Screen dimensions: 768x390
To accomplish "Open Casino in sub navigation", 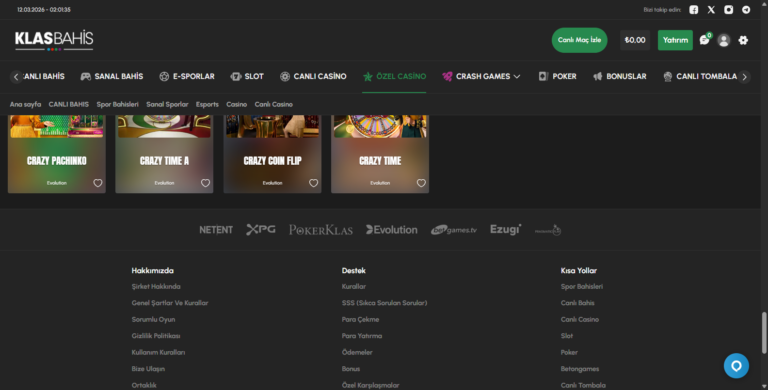I will (237, 104).
